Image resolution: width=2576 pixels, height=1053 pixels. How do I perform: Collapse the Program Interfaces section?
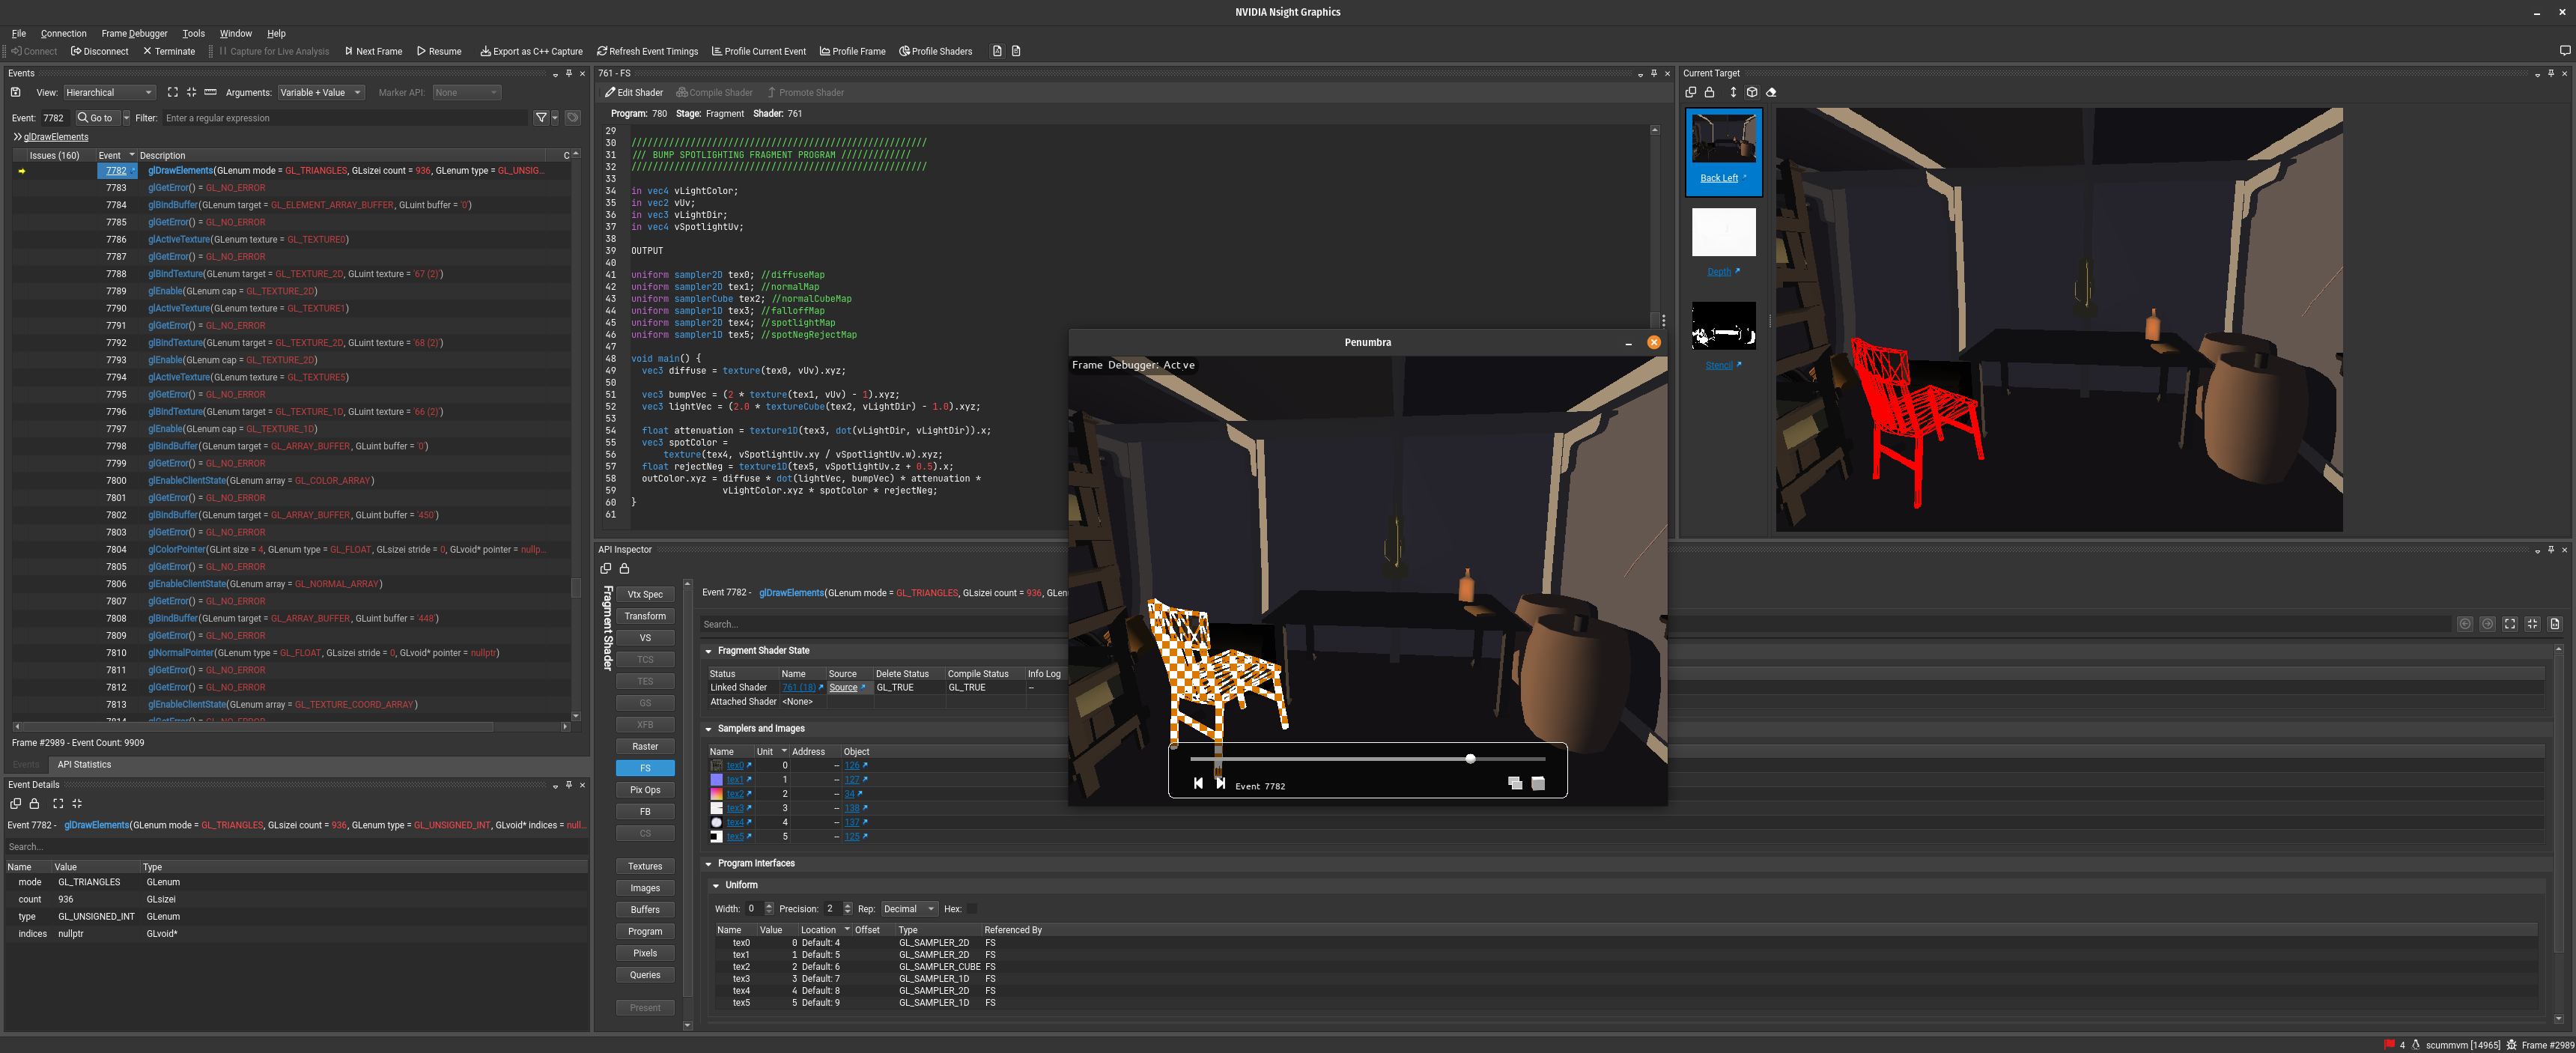[708, 864]
